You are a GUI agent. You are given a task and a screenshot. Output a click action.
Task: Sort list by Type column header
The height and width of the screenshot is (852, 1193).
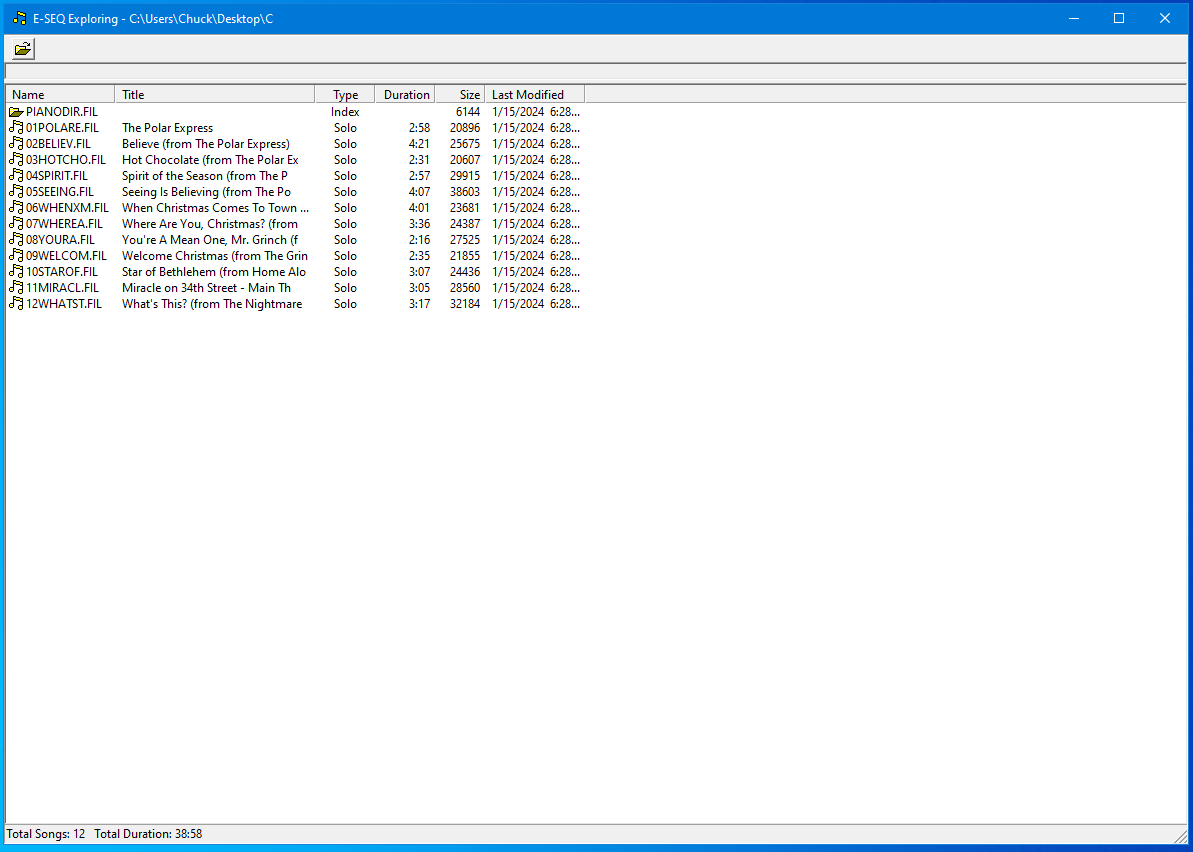pos(345,94)
